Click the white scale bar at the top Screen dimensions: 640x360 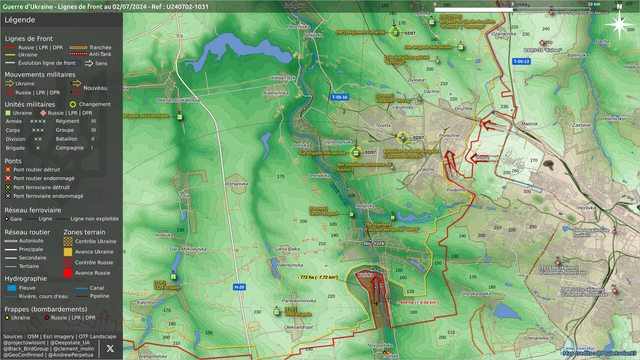pos(473,9)
